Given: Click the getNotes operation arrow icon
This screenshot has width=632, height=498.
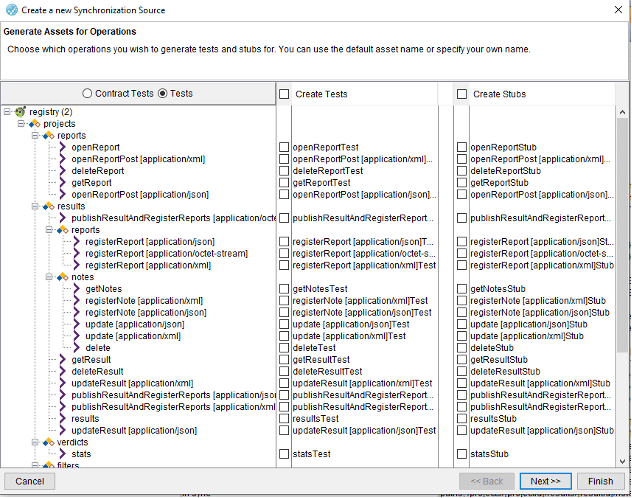Looking at the screenshot, I should (x=75, y=288).
